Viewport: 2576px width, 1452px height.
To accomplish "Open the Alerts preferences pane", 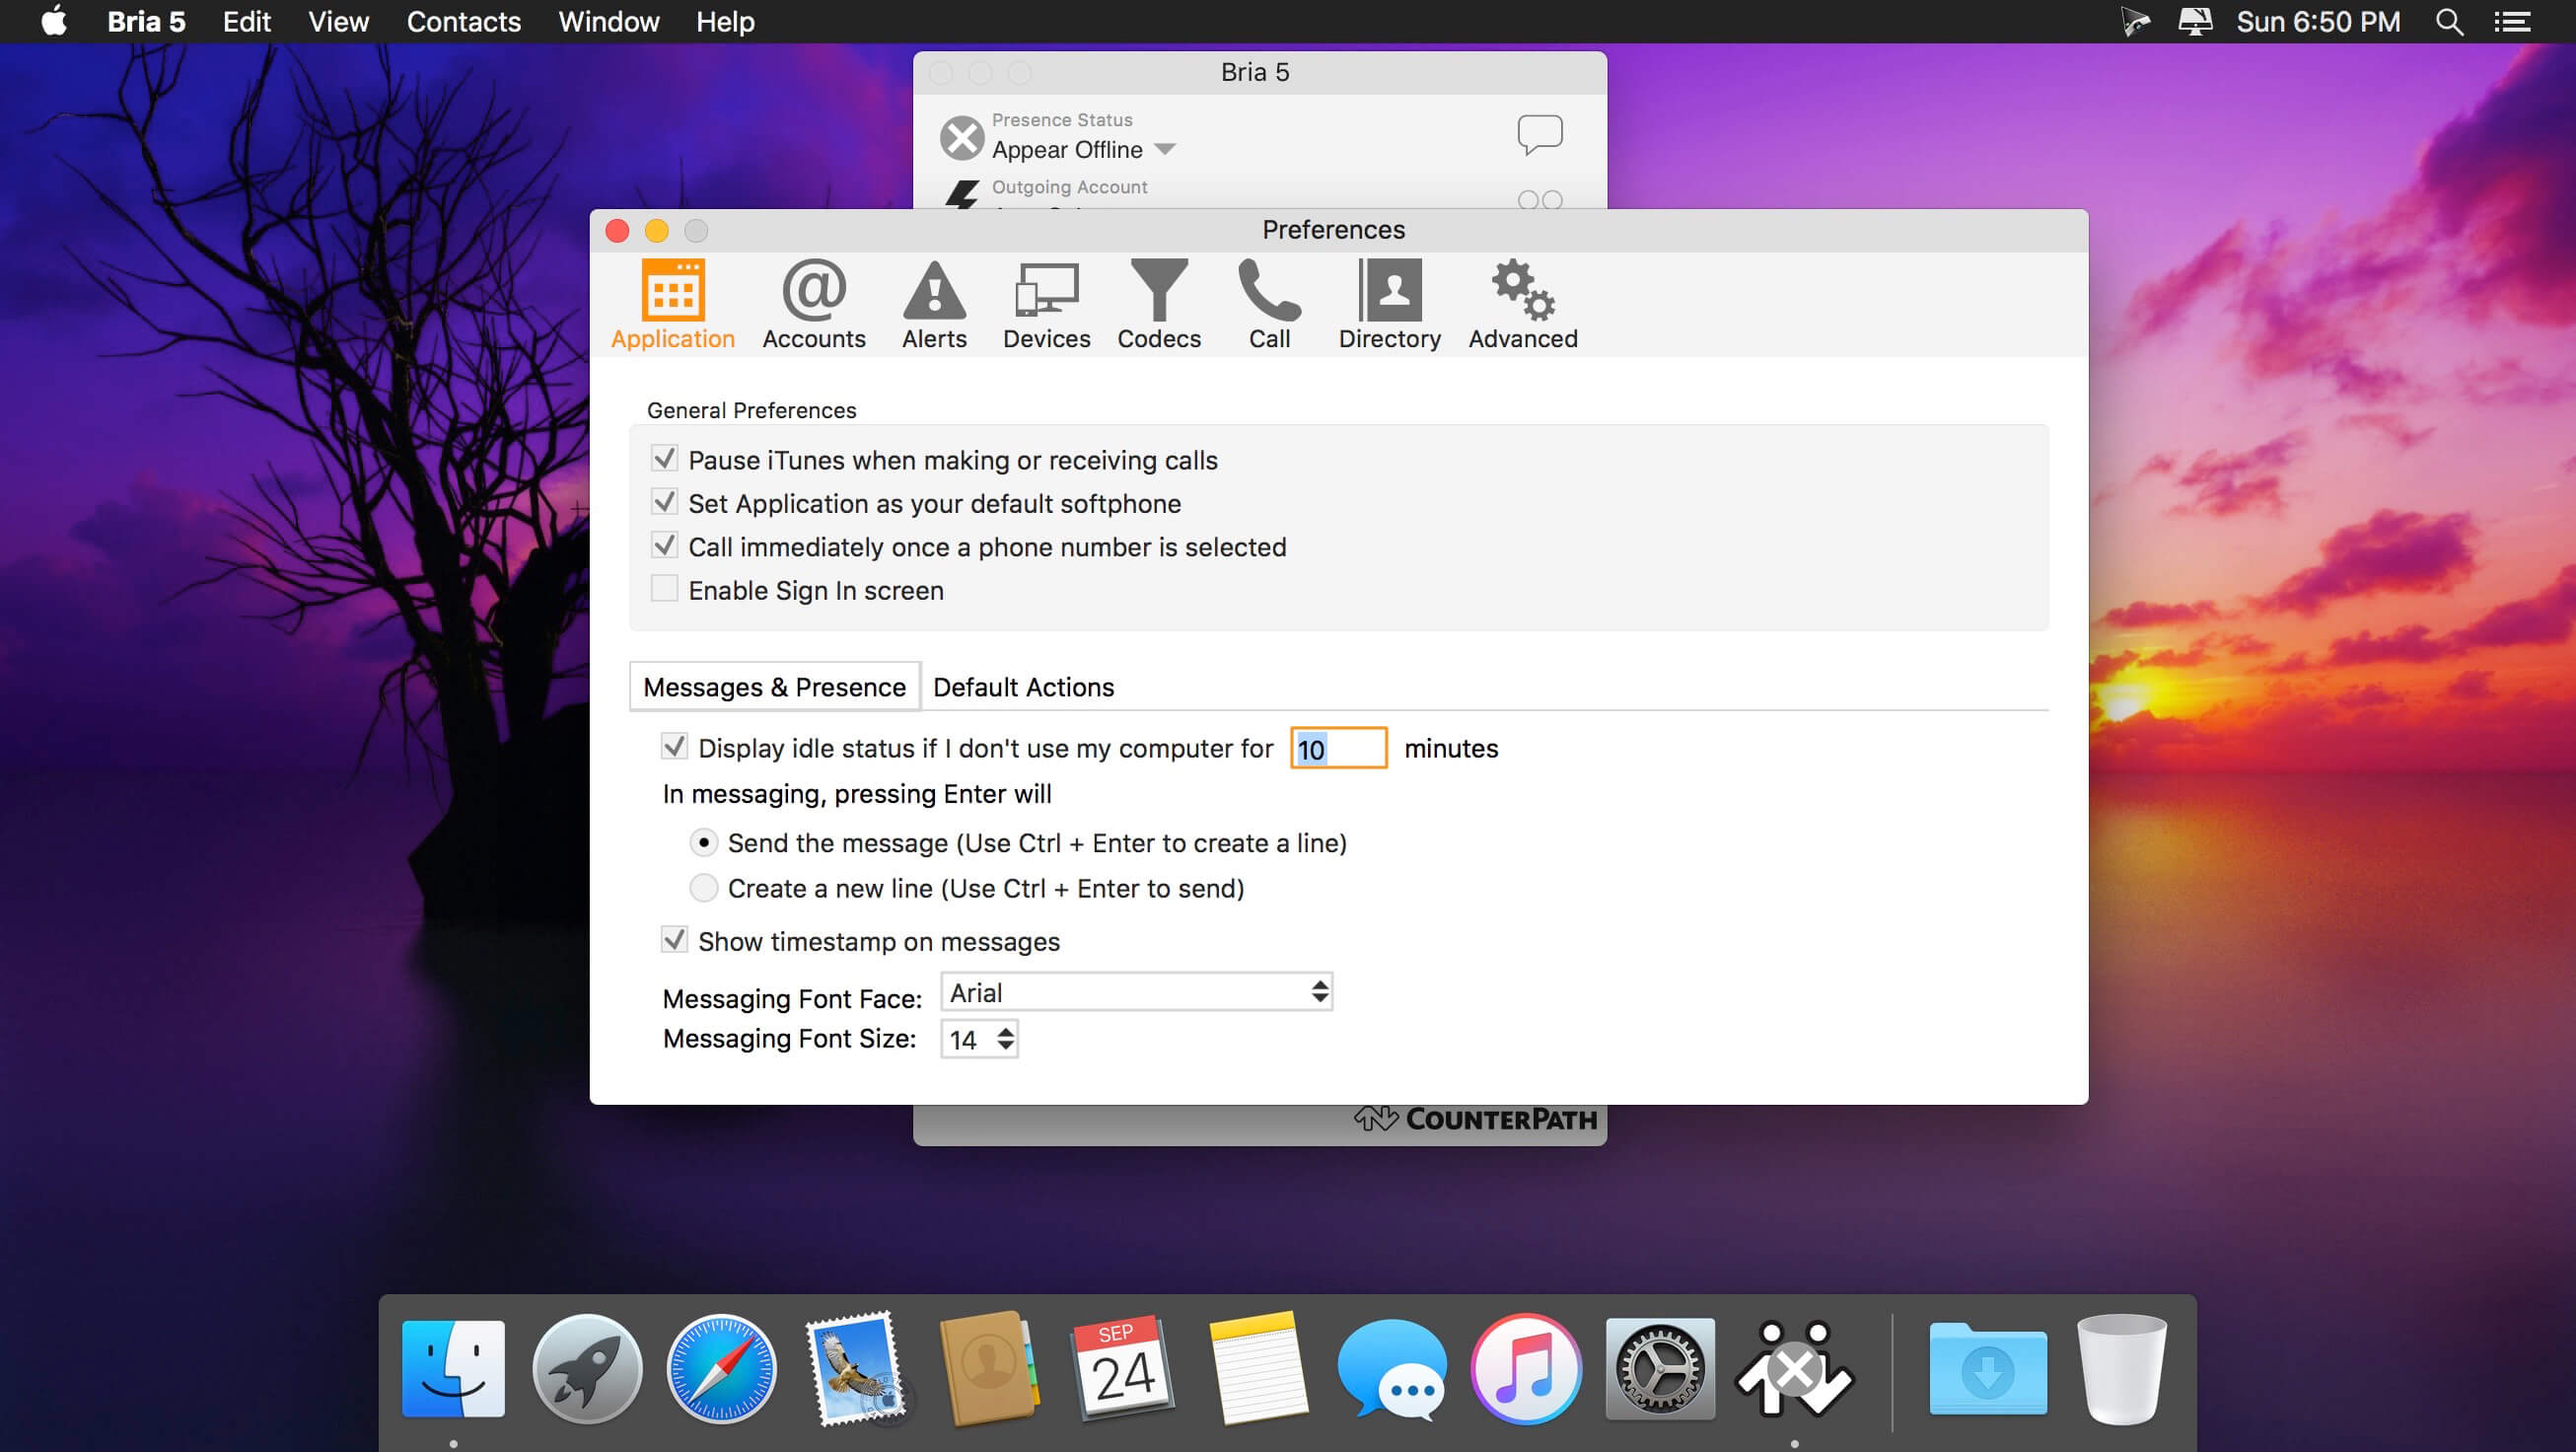I will (x=934, y=305).
